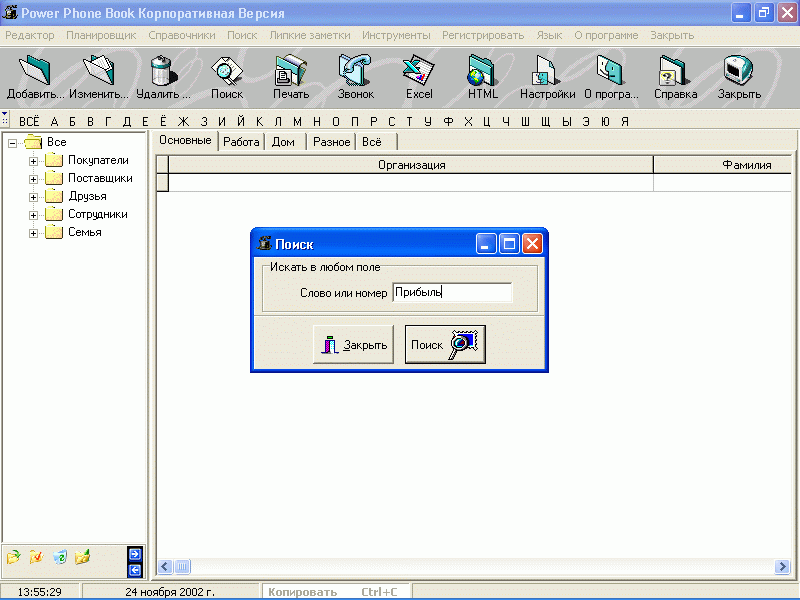
Task: Expand the Покупатели tree node
Action: click(x=33, y=161)
